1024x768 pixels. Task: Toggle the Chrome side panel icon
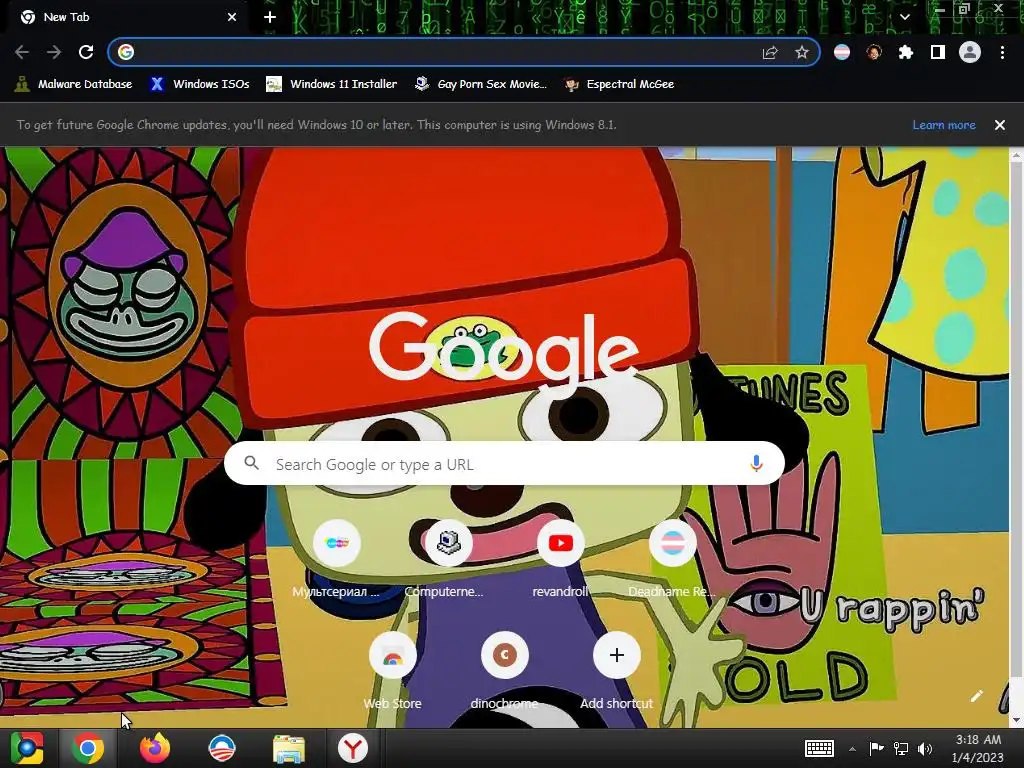coord(938,52)
